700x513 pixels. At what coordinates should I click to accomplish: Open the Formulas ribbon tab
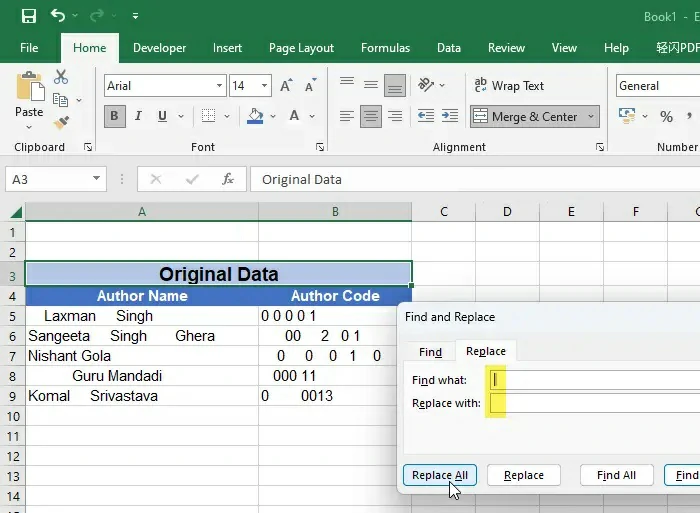[385, 48]
